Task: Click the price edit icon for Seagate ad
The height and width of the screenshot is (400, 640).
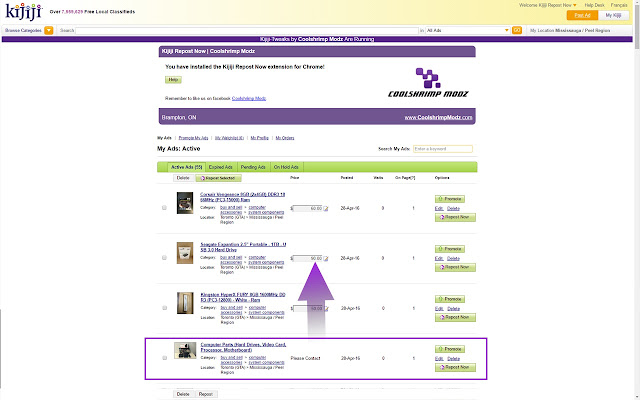Action: point(326,258)
